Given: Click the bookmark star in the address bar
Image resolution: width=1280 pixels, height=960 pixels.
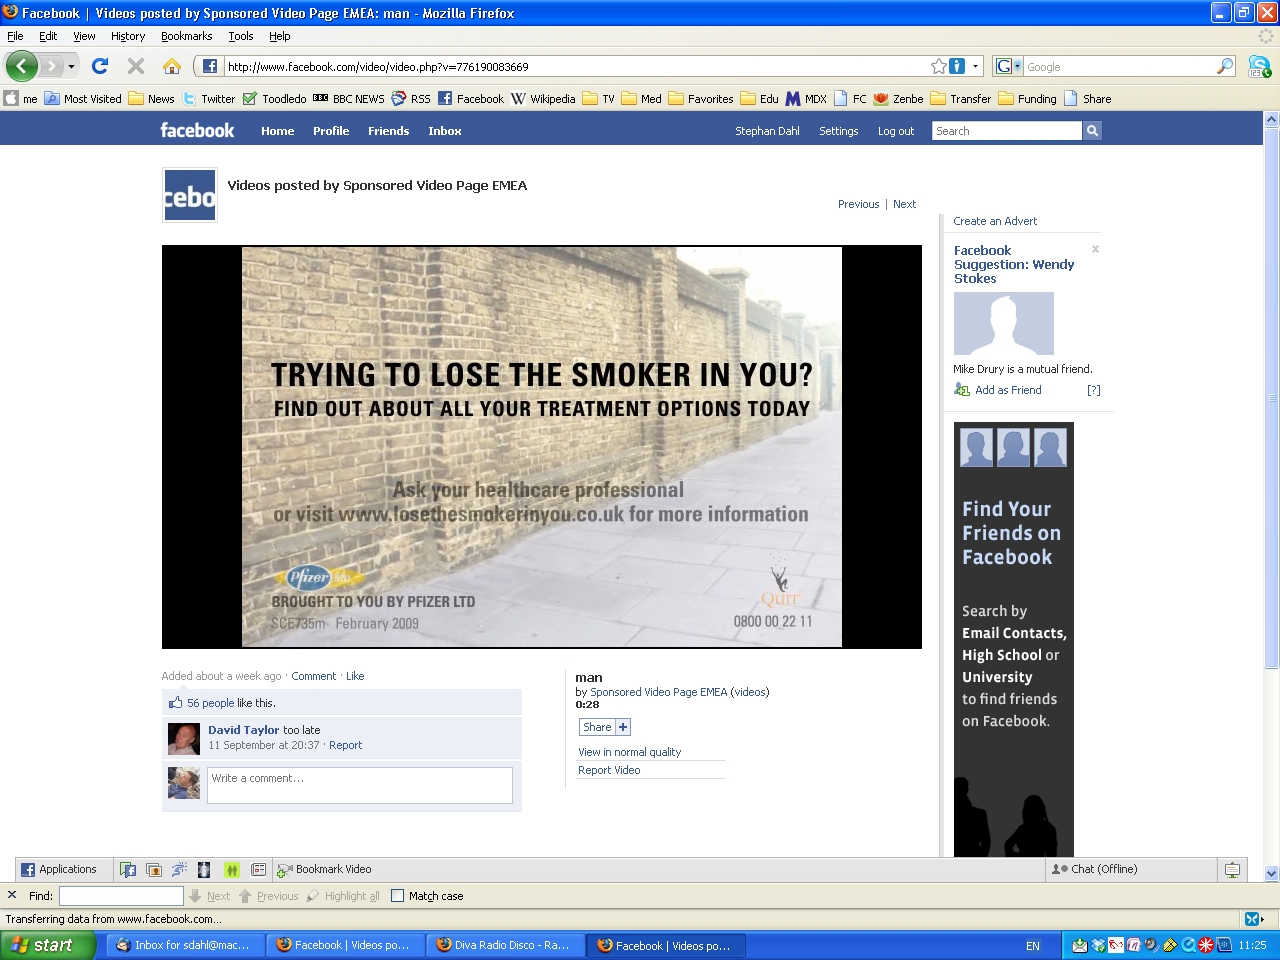Looking at the screenshot, I should coord(938,67).
